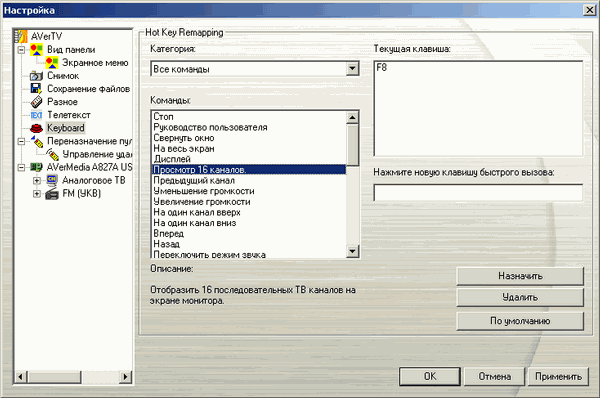Viewport: 600px width, 398px height.
Task: Click the commands list scroll-down arrow
Action: coord(352,251)
